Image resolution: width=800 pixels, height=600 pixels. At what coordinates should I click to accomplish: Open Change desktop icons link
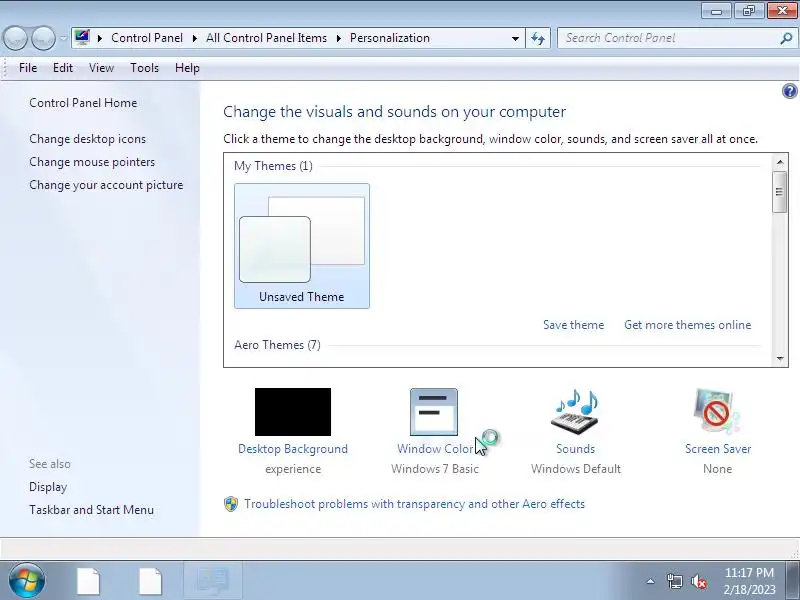[87, 139]
